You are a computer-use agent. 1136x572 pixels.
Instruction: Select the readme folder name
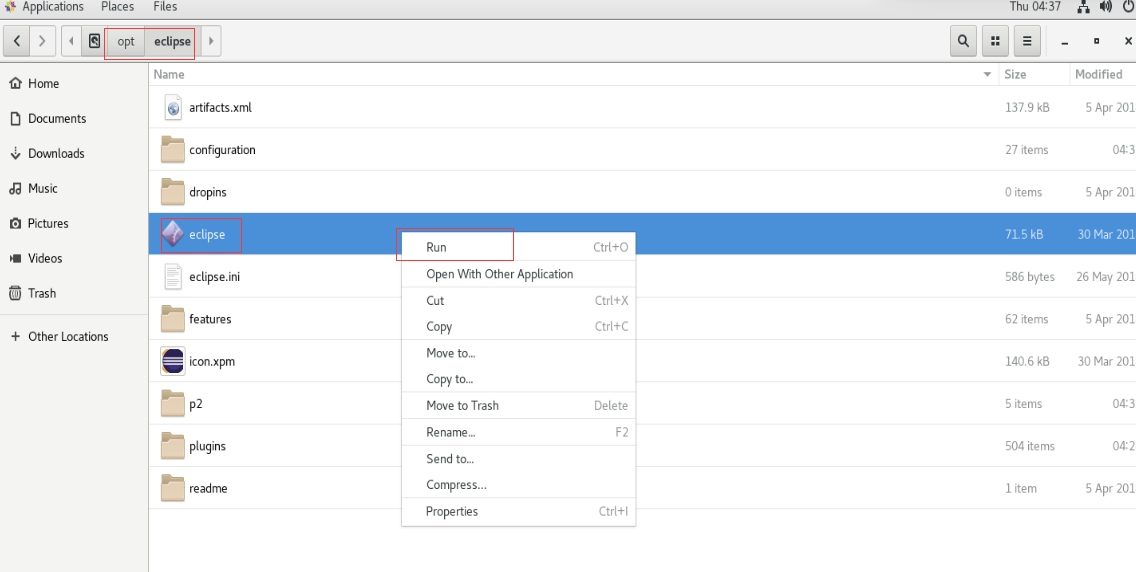[x=208, y=488]
